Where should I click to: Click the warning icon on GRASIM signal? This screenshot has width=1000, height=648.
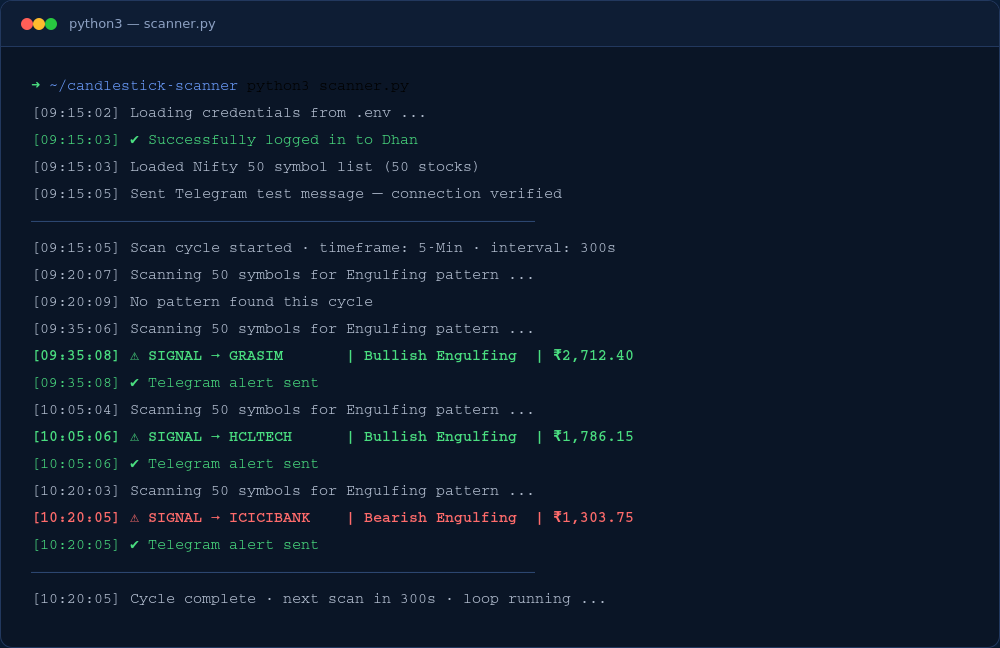[135, 356]
